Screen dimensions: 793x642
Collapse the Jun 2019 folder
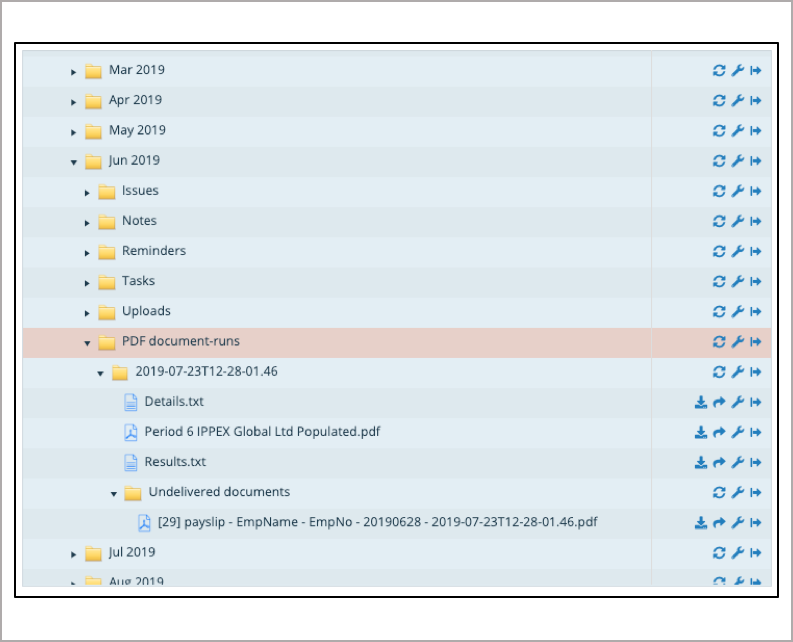[74, 161]
